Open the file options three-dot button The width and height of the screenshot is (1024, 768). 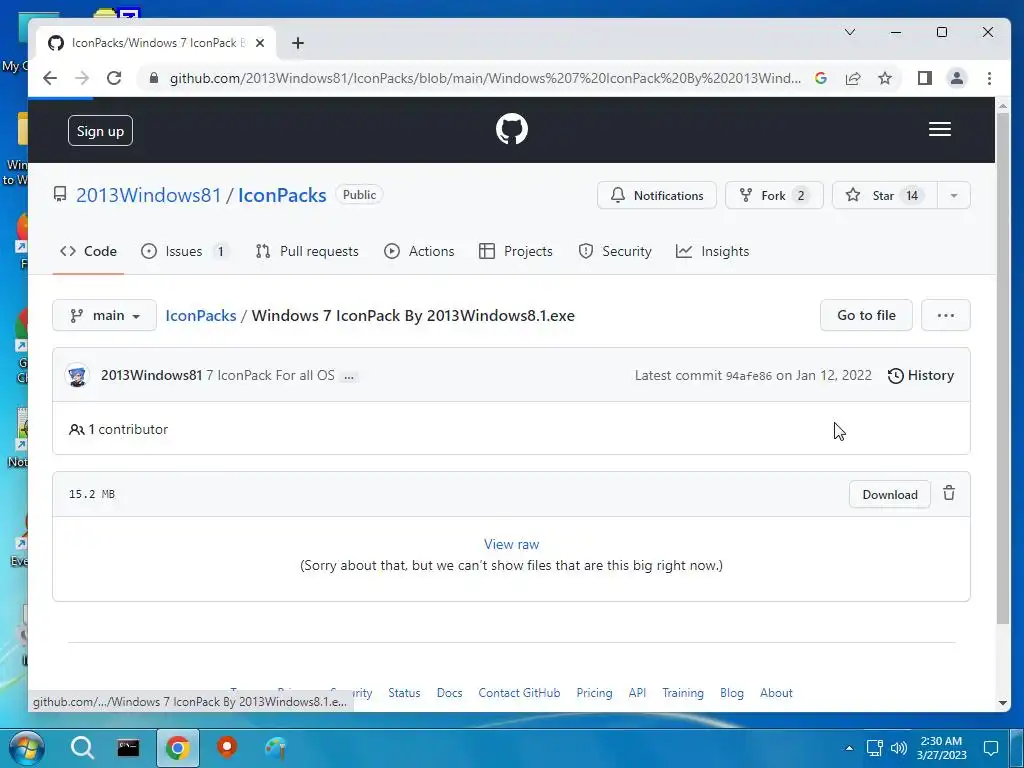point(946,315)
